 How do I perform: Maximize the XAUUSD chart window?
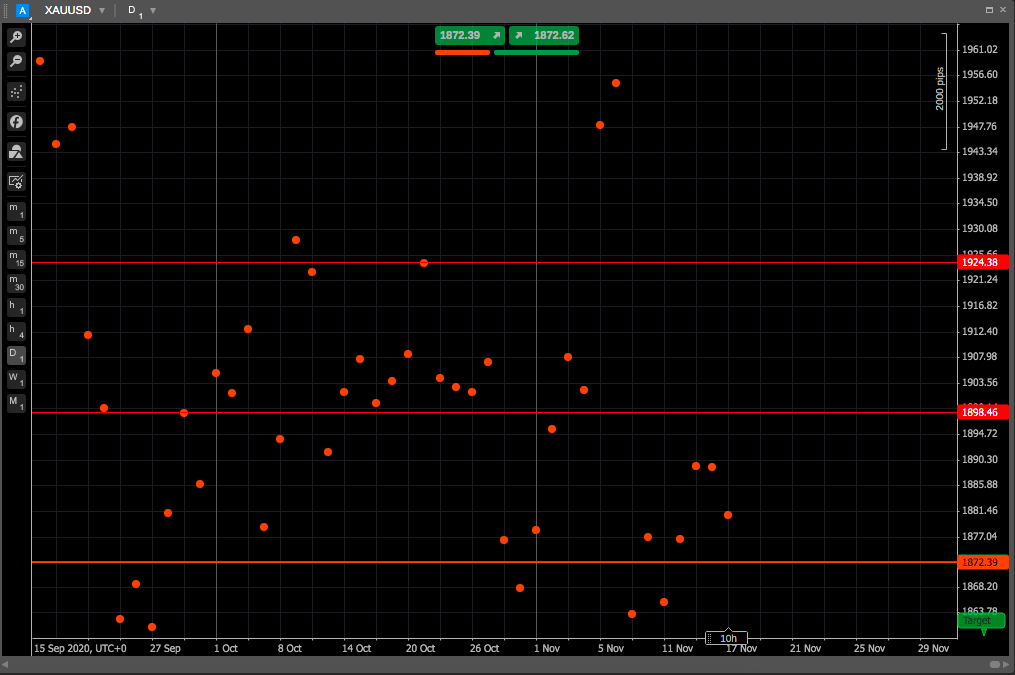[989, 10]
